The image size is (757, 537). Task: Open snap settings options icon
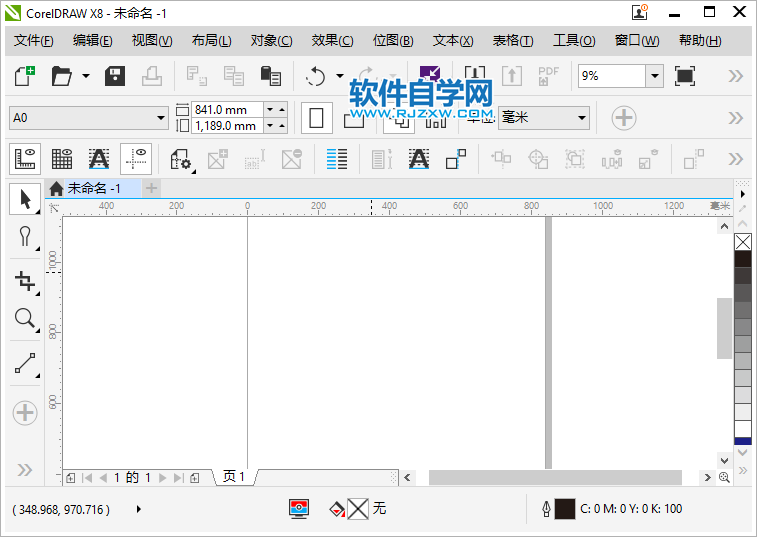click(182, 159)
